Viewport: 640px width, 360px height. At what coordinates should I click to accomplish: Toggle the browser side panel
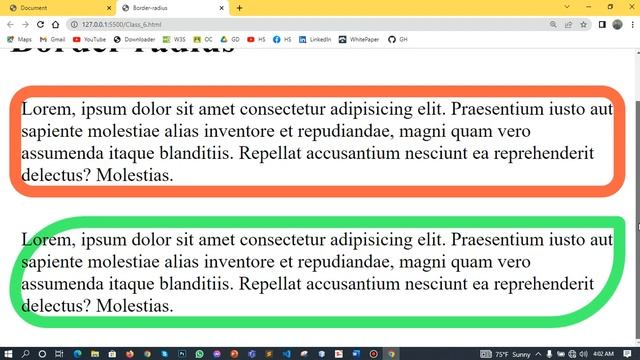(602, 24)
